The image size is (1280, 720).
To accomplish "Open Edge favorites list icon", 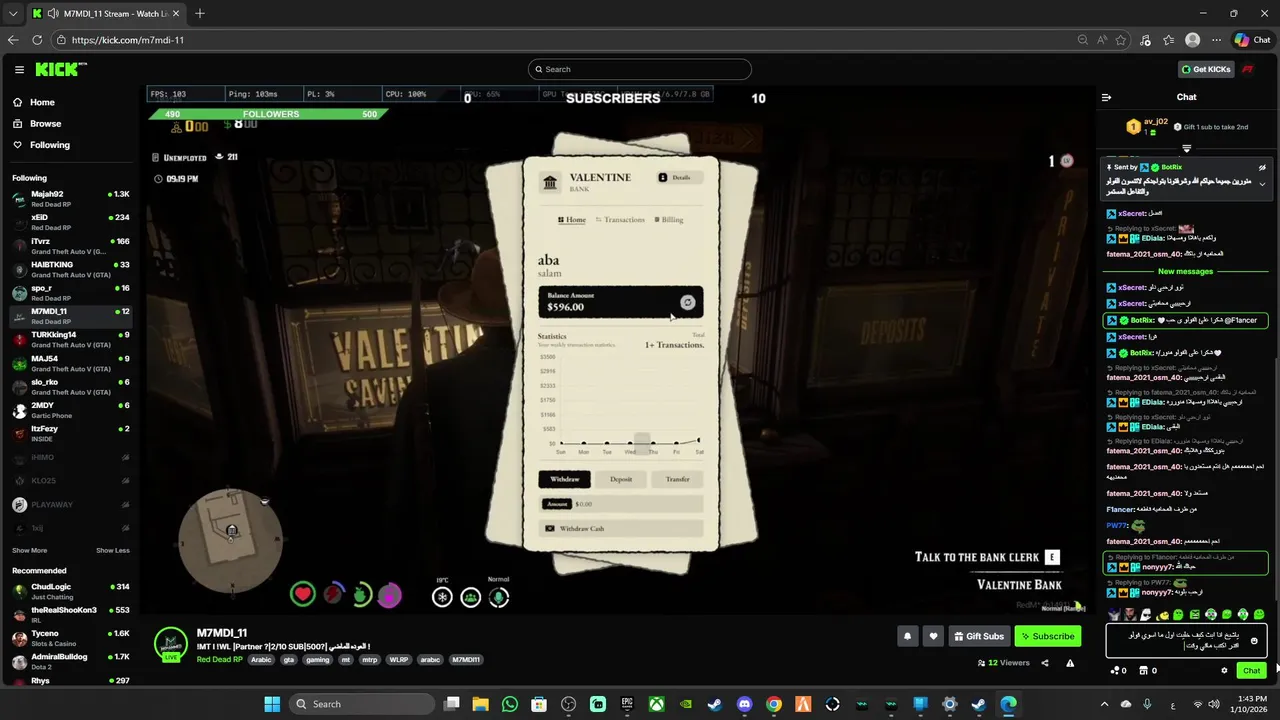I will (1169, 40).
